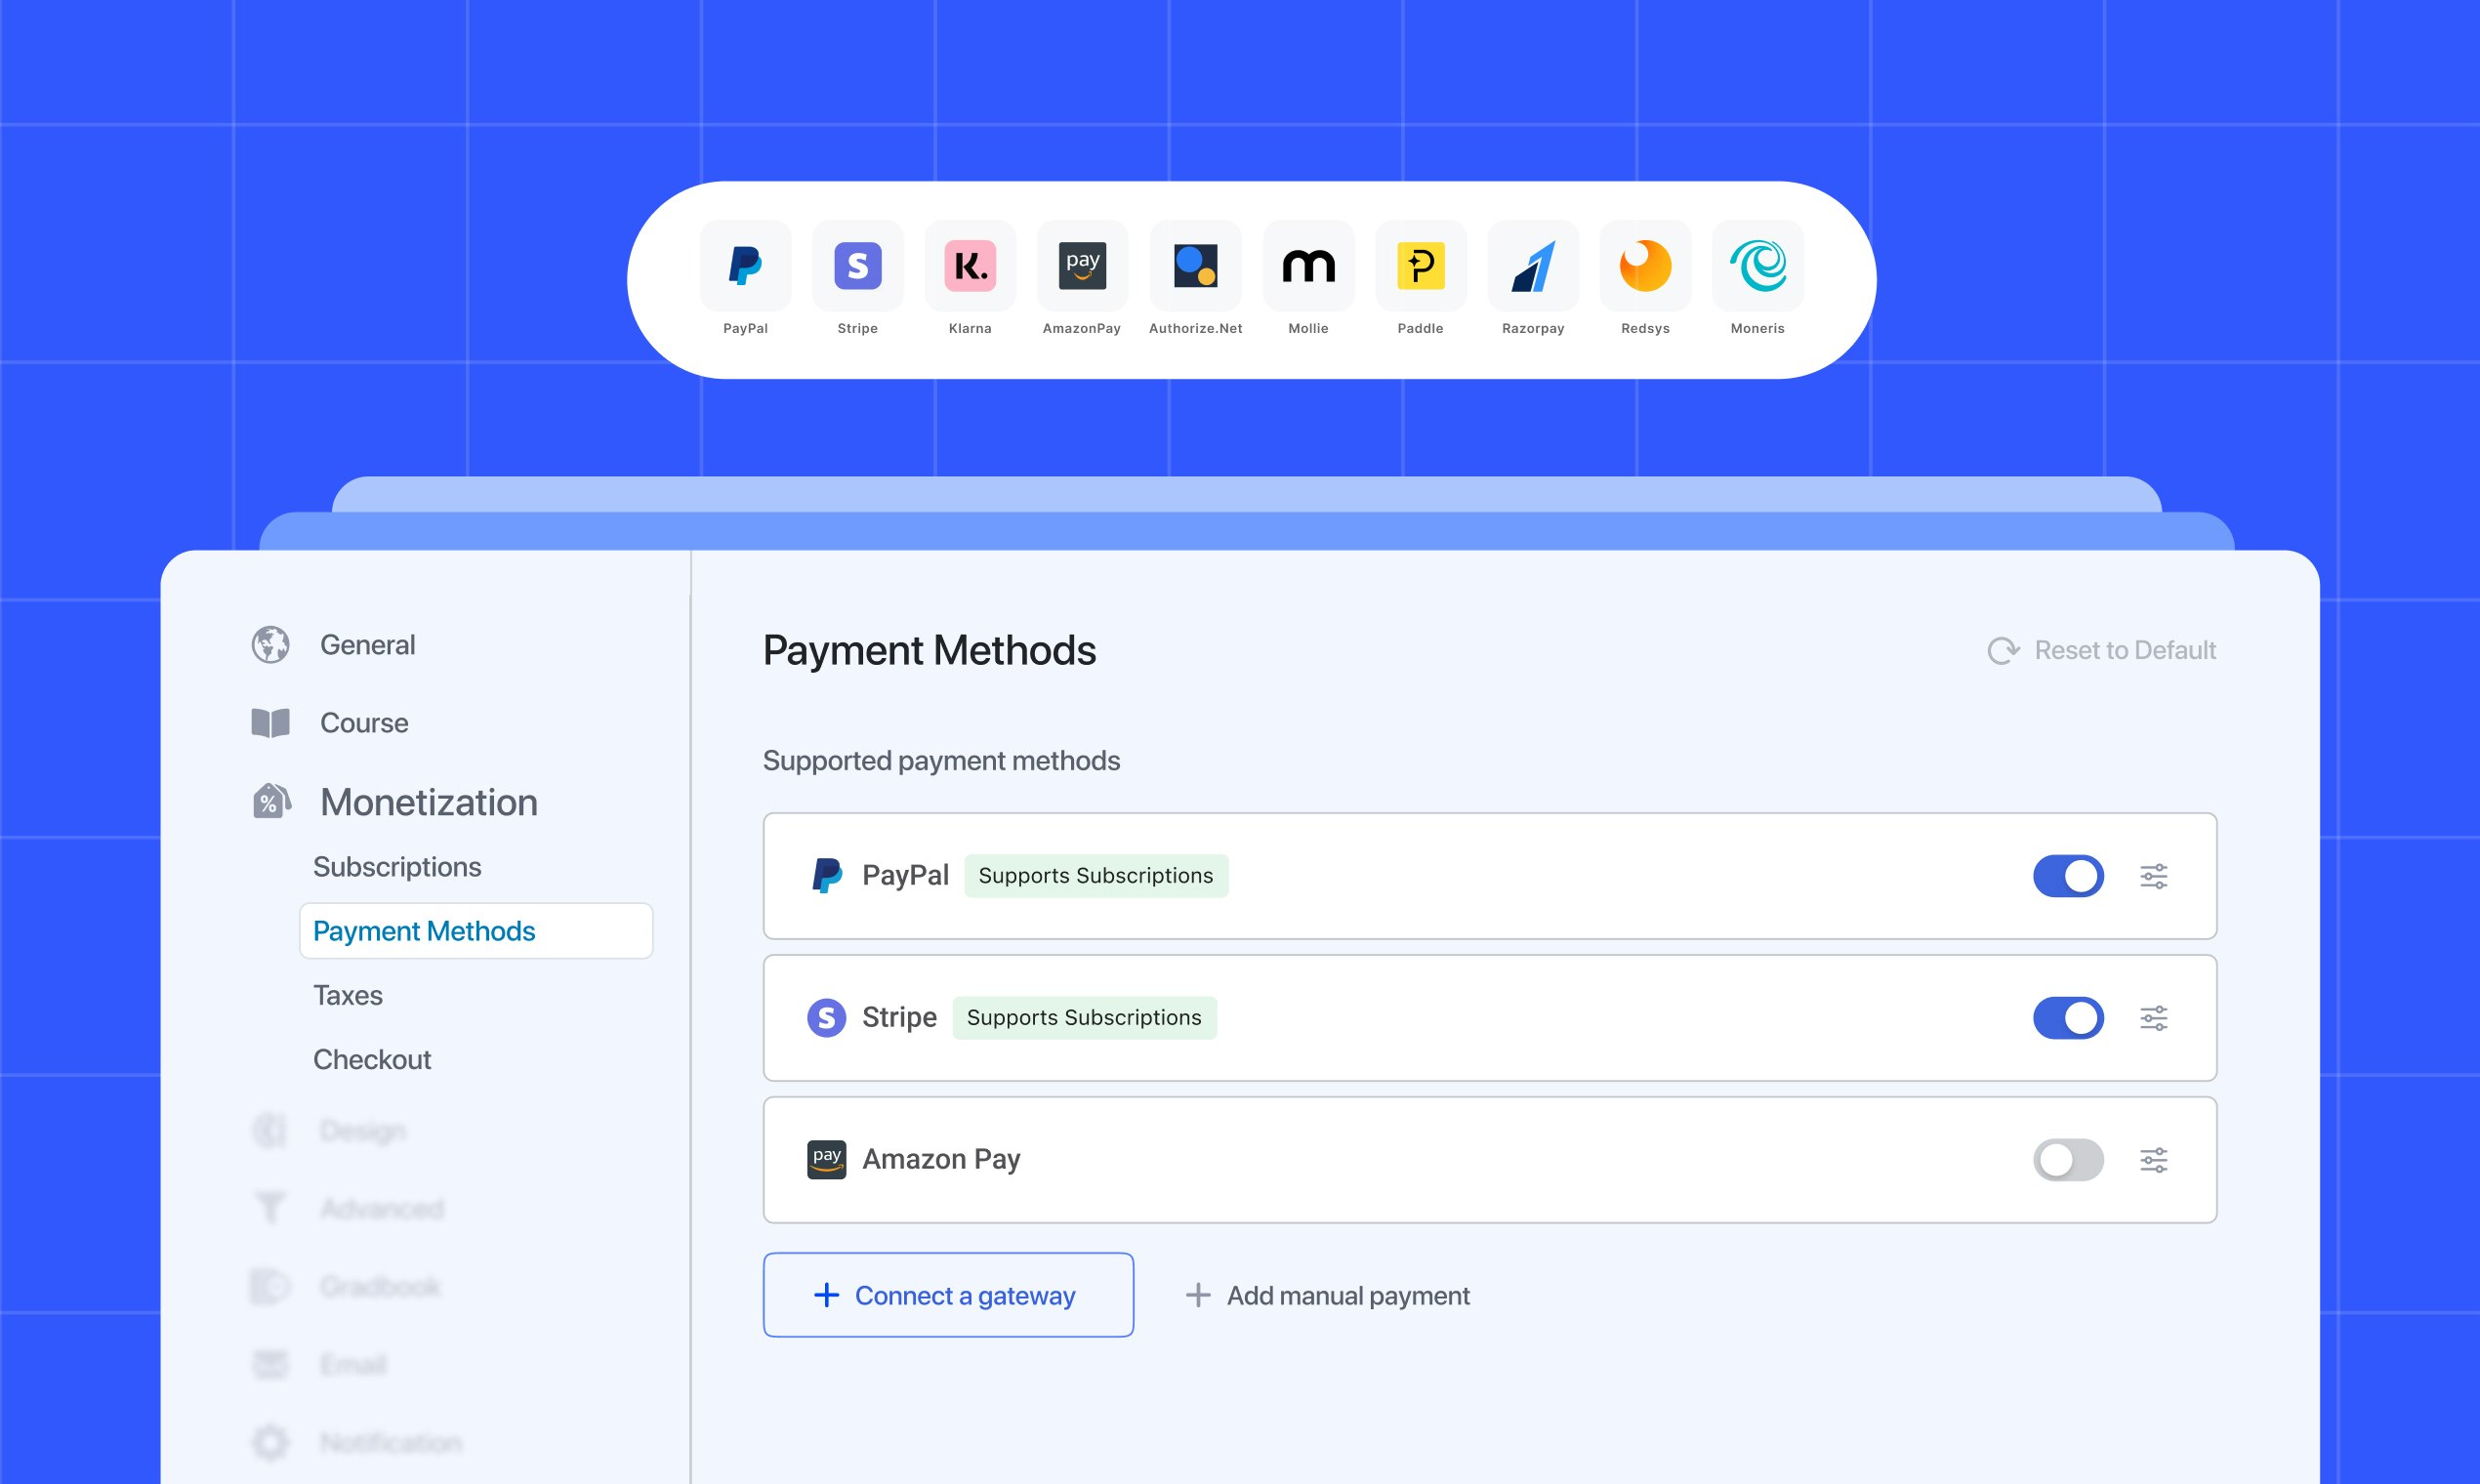Click the Authorize.Net icon

tap(1195, 266)
